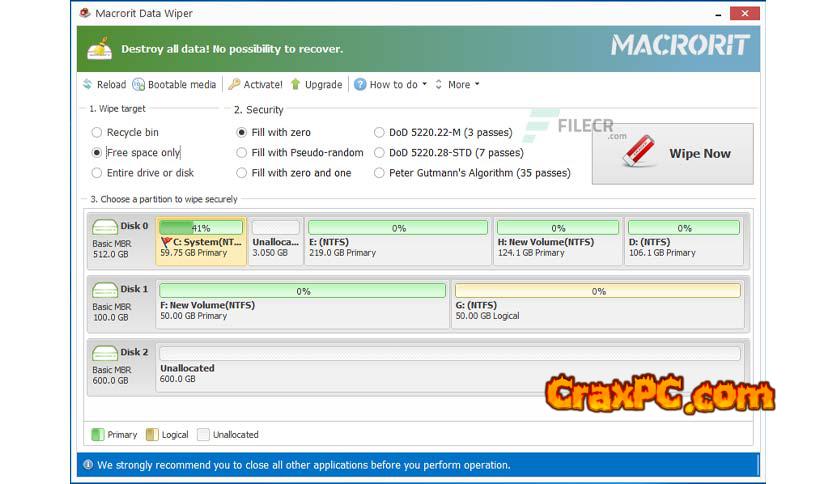The image size is (836, 484).
Task: Click the Upgrade arrow icon
Action: pyautogui.click(x=296, y=85)
